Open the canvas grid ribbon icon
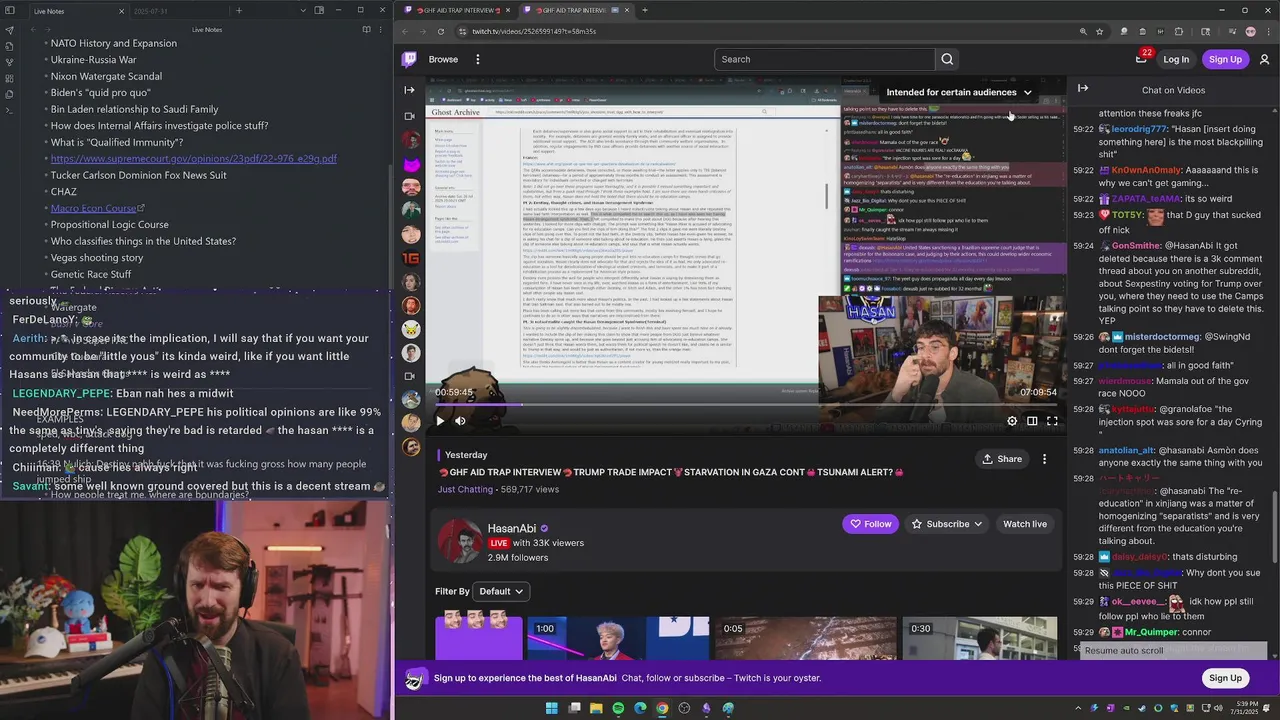Image resolution: width=1280 pixels, height=720 pixels. (10, 78)
